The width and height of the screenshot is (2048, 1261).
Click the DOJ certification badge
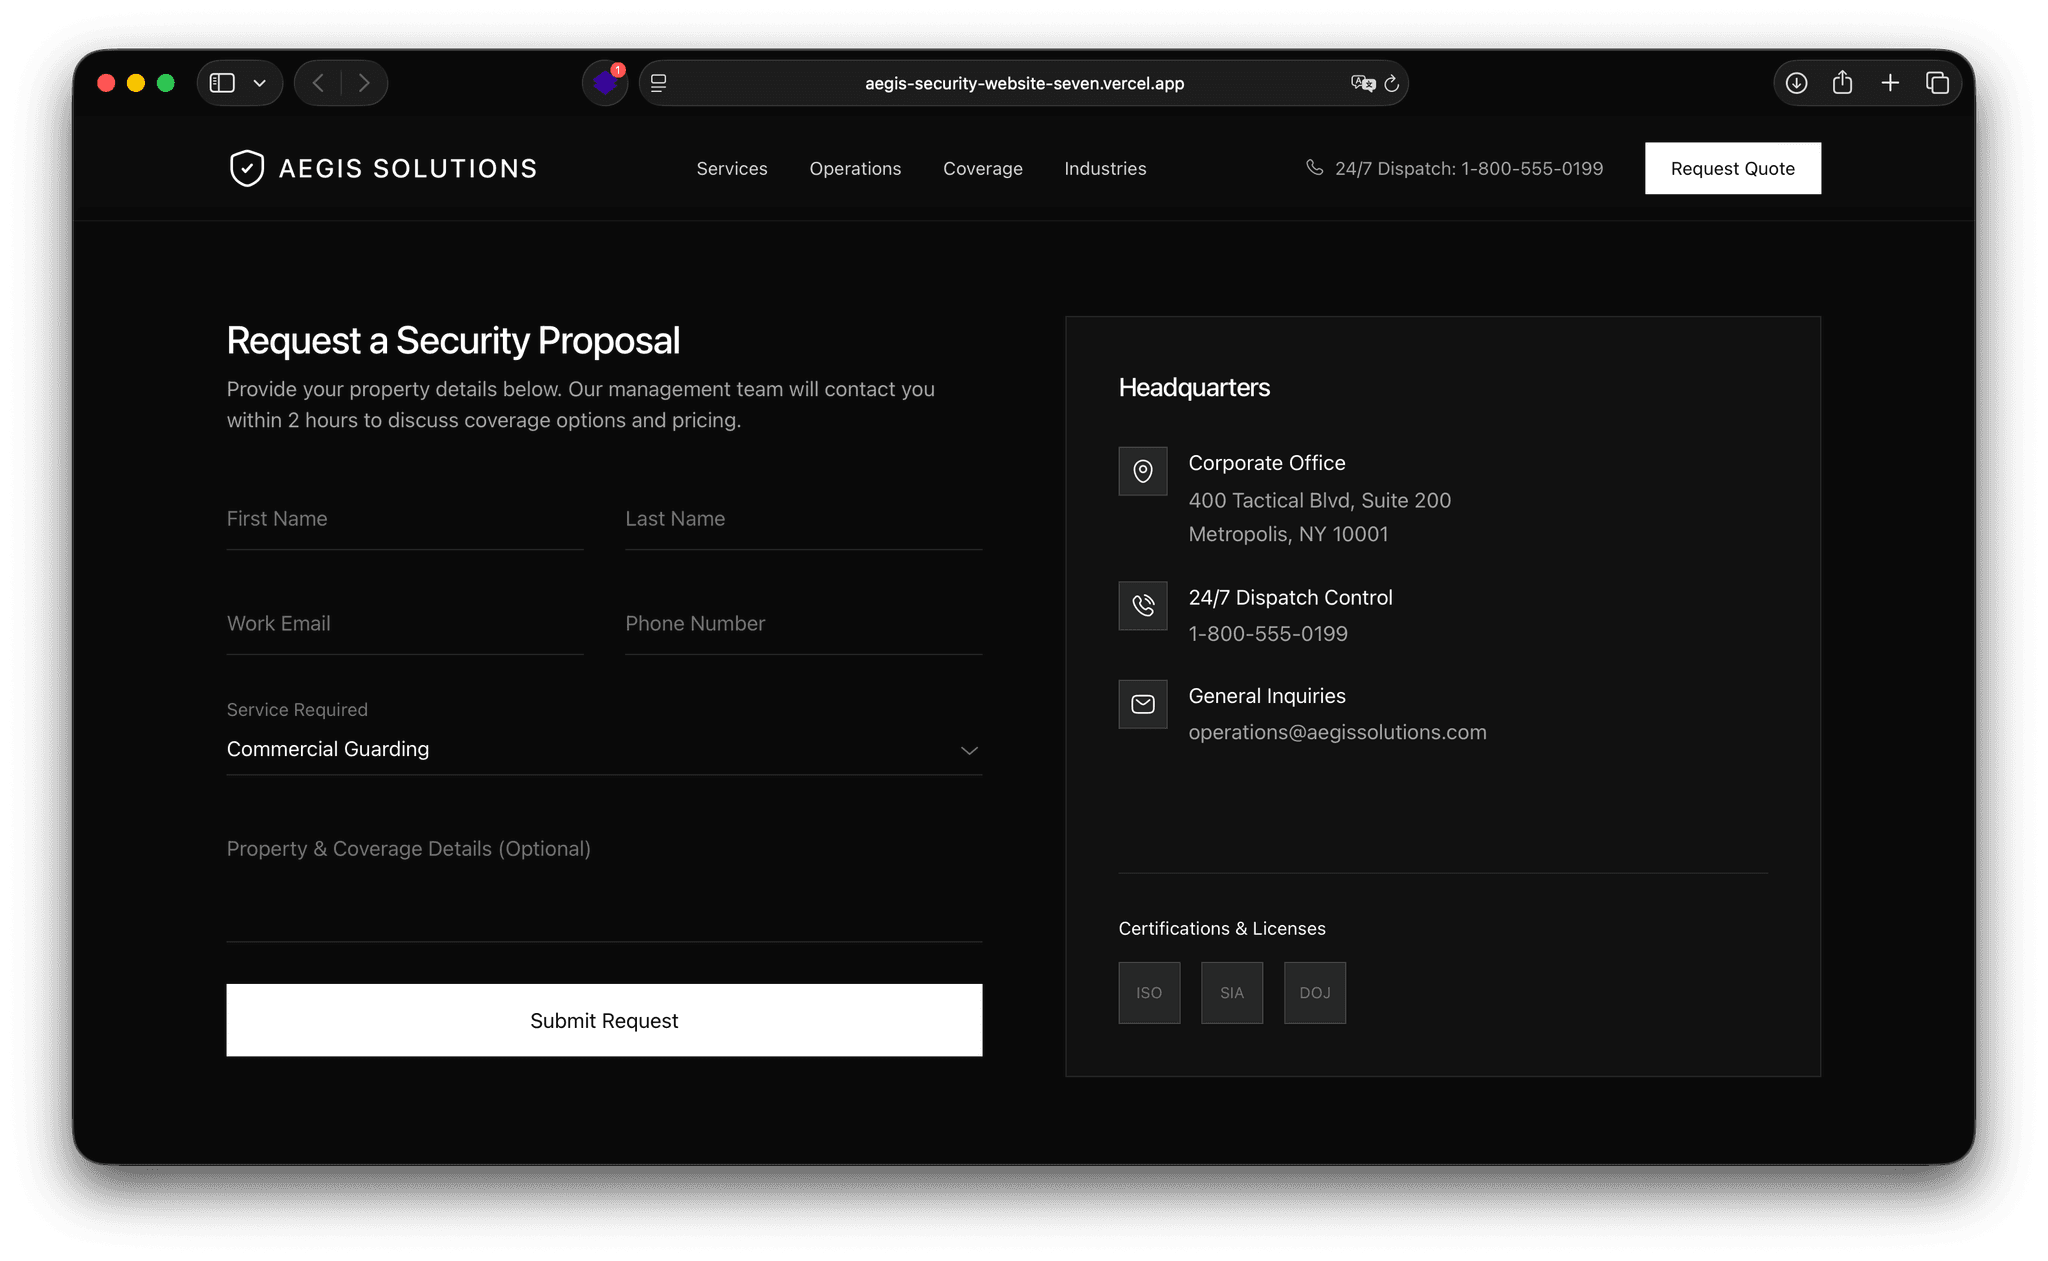click(1314, 992)
